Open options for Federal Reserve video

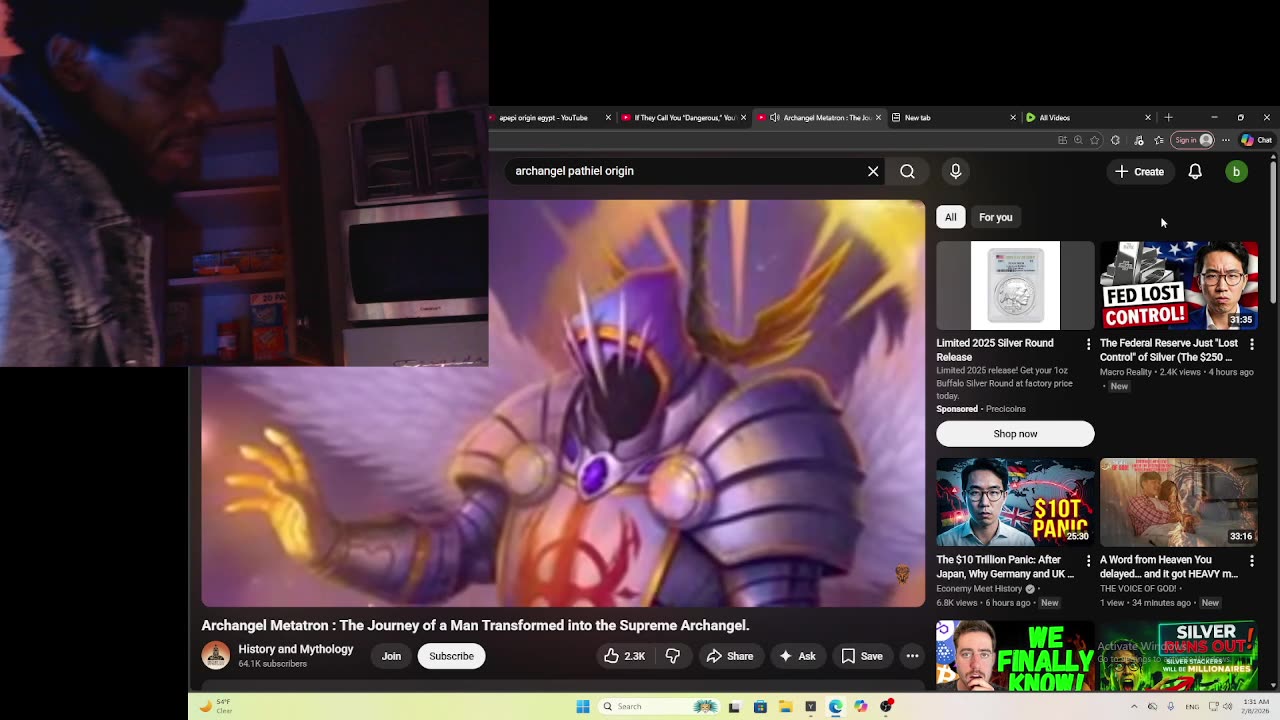[1252, 344]
